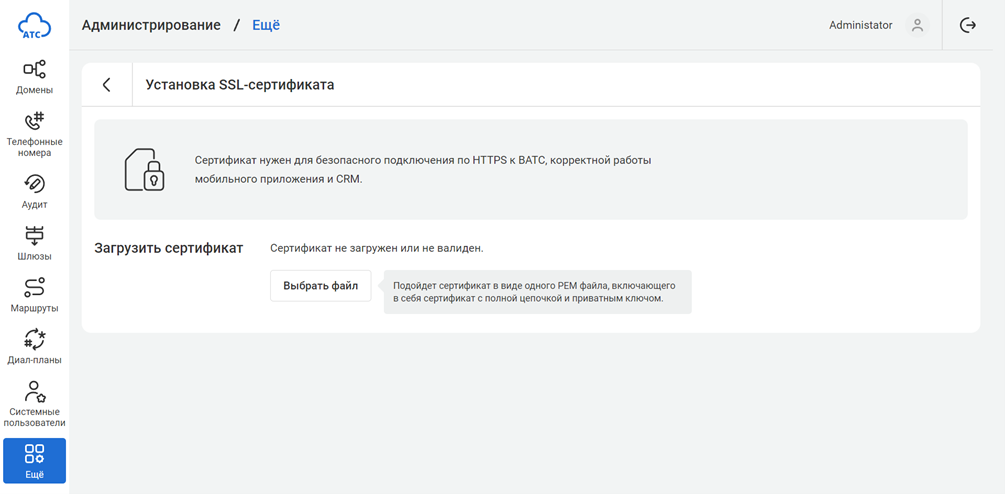The image size is (1005, 494).
Task: Open Маршруты from the sidebar
Action: tap(34, 295)
